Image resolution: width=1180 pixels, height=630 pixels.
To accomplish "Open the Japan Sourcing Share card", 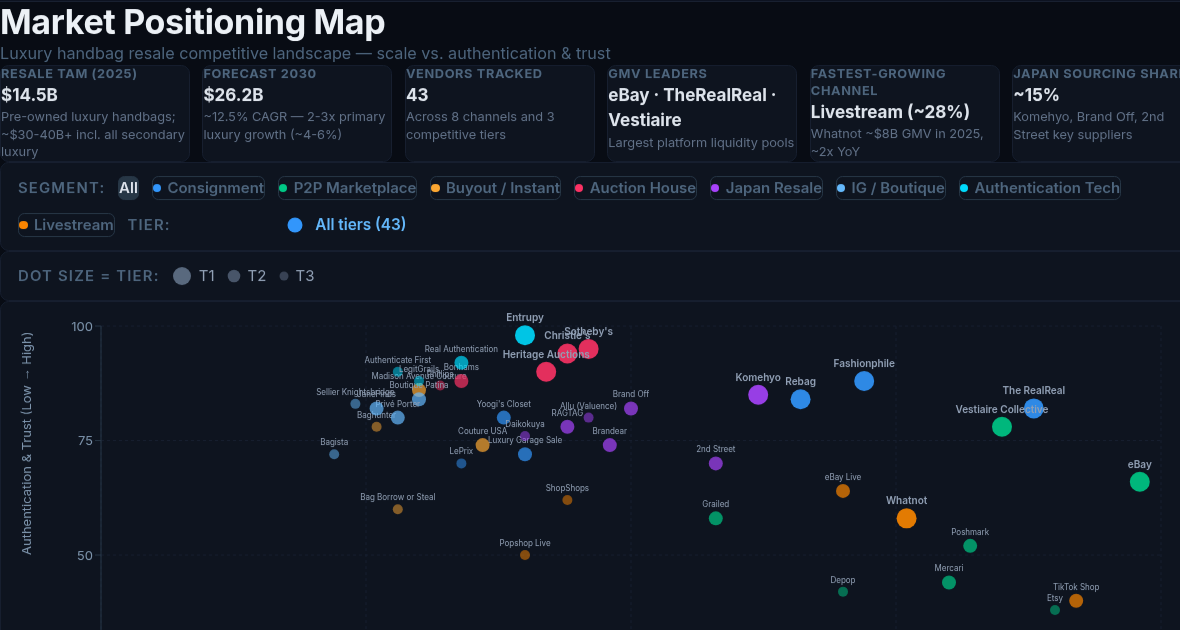I will pos(1096,113).
